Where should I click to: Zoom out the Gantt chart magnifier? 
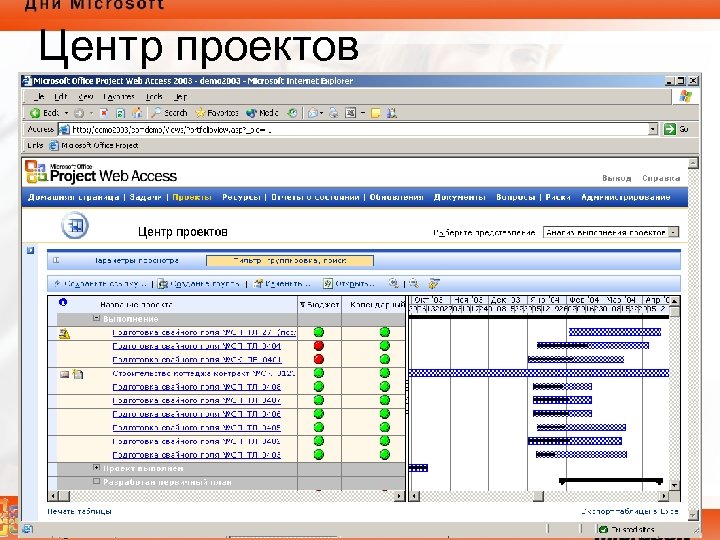tap(414, 283)
